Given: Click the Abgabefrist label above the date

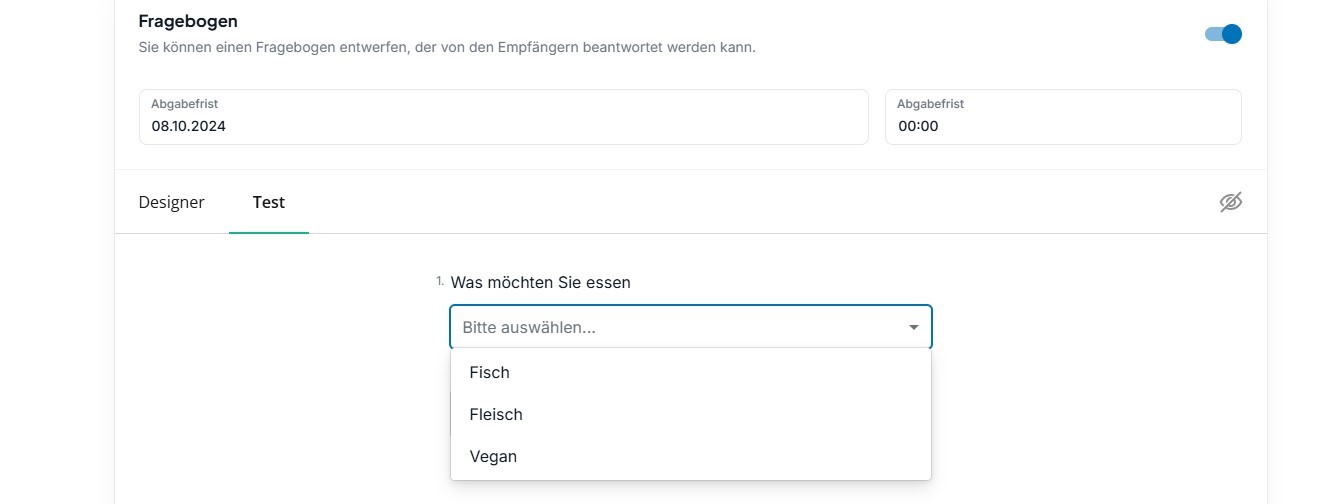Looking at the screenshot, I should click(x=185, y=103).
